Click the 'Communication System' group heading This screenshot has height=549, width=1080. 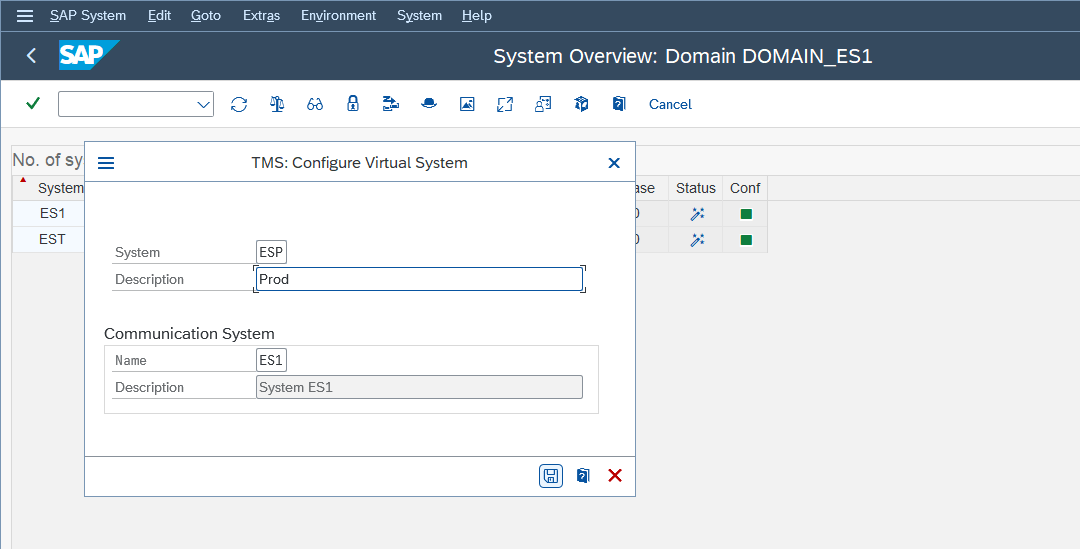[x=189, y=333]
